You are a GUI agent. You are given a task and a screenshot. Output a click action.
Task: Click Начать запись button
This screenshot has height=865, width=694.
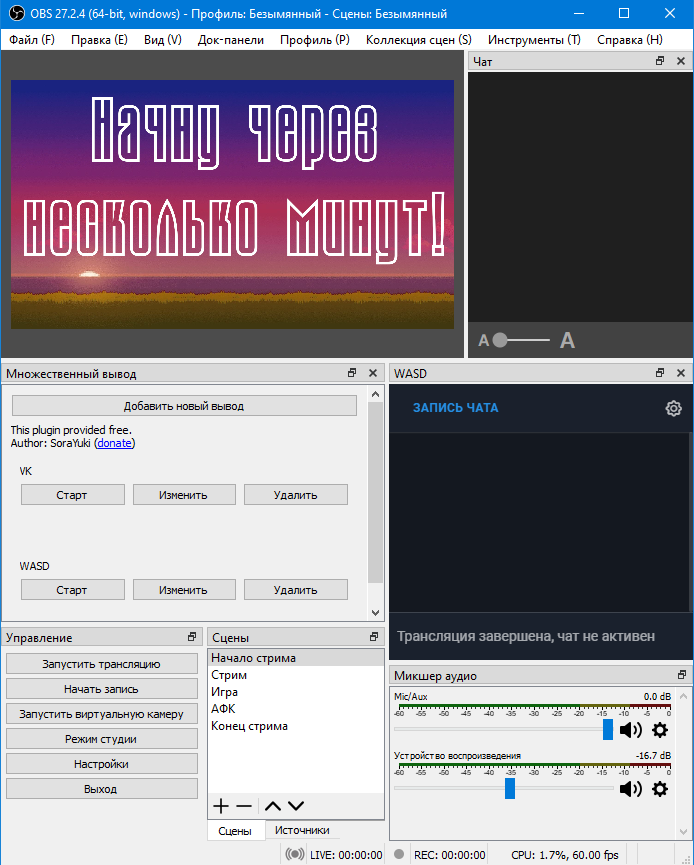coord(102,689)
